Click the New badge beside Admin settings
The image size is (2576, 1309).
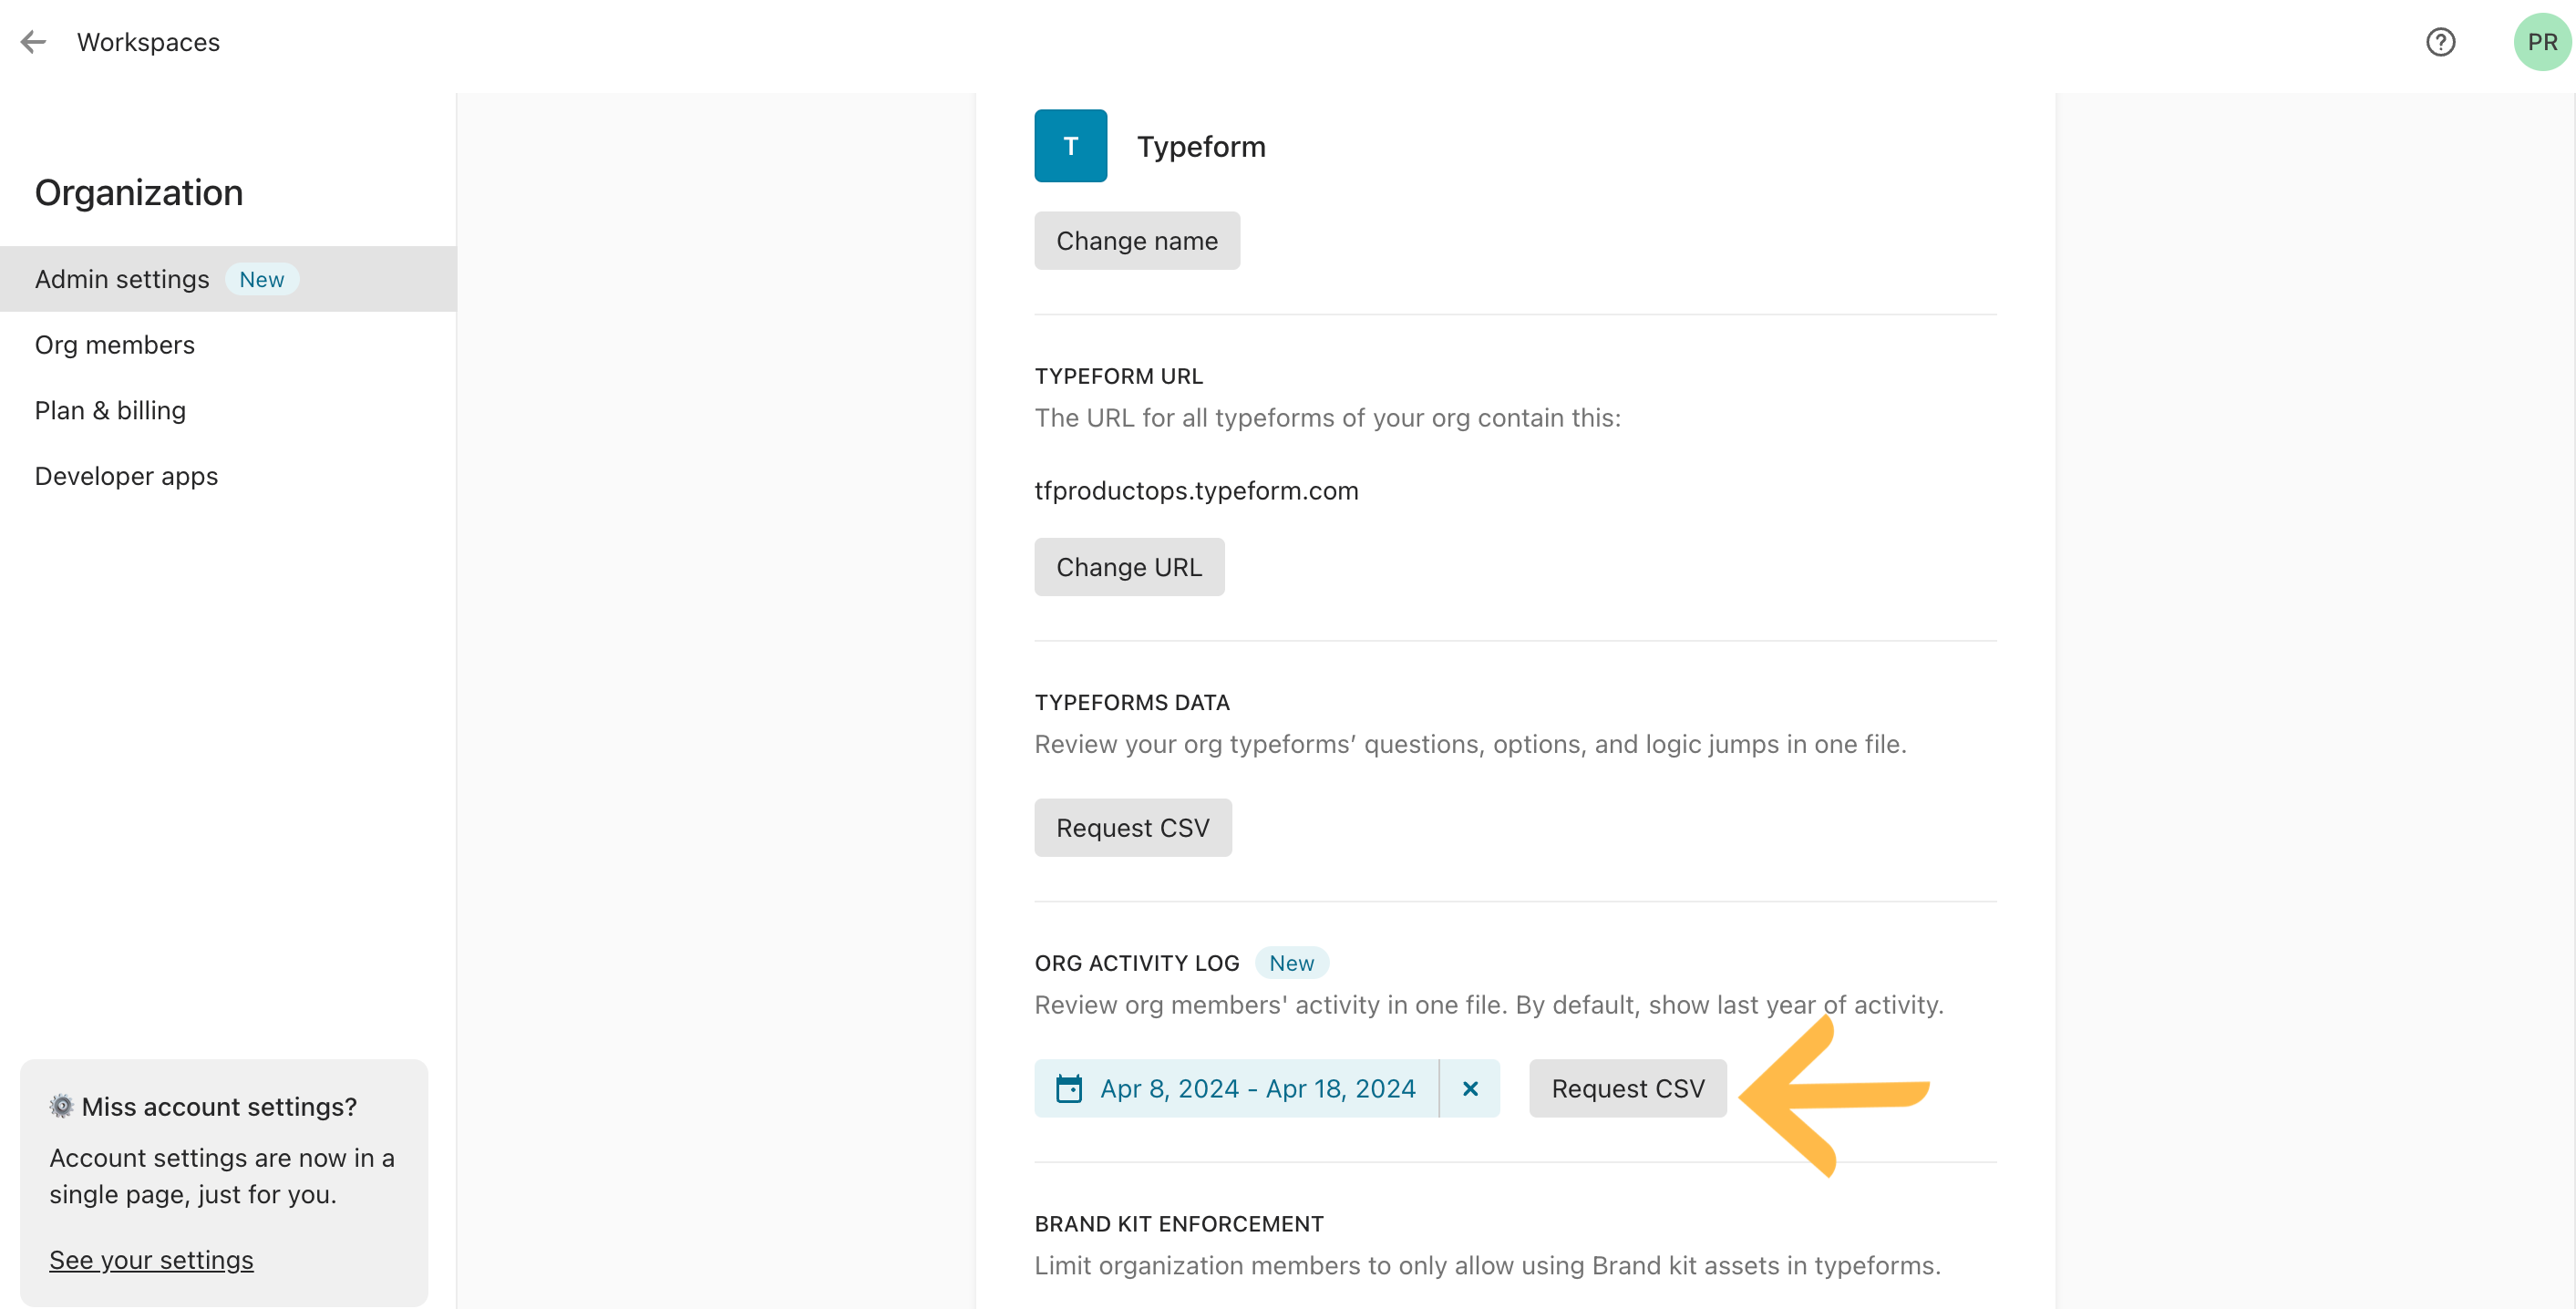261,279
